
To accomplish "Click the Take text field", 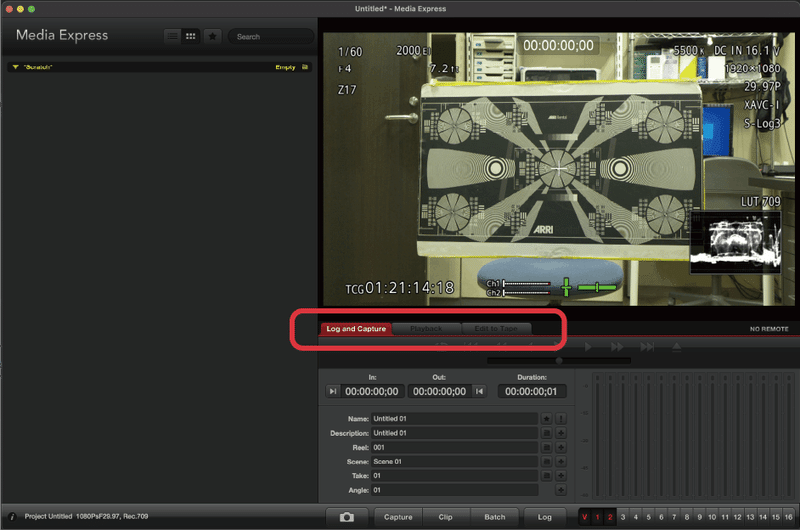I will 454,476.
